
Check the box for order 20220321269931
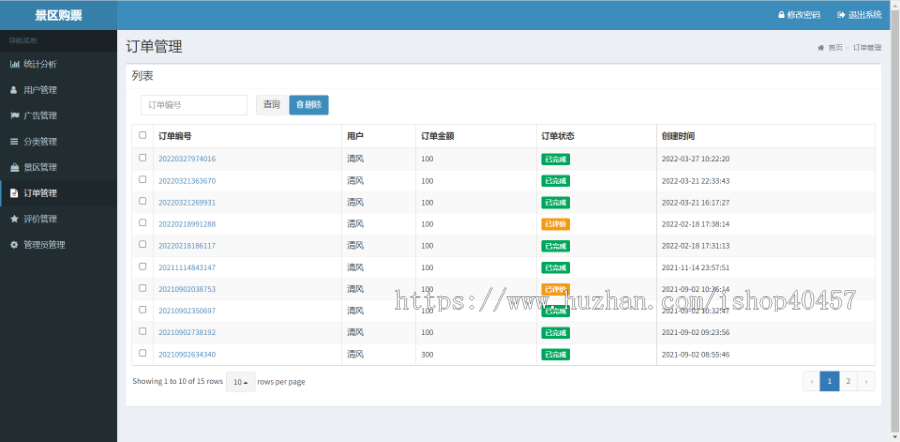pos(143,201)
